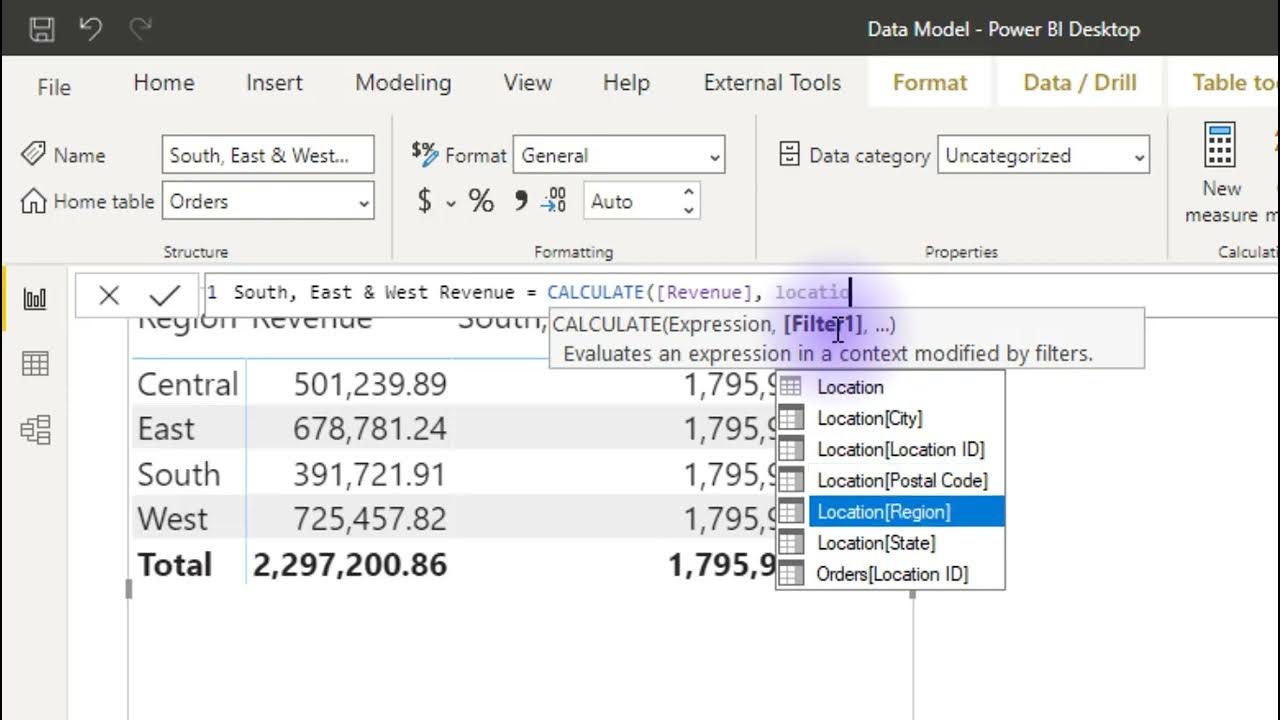Expand the Data category Uncategorized dropdown
1280x720 pixels.
coord(1139,157)
